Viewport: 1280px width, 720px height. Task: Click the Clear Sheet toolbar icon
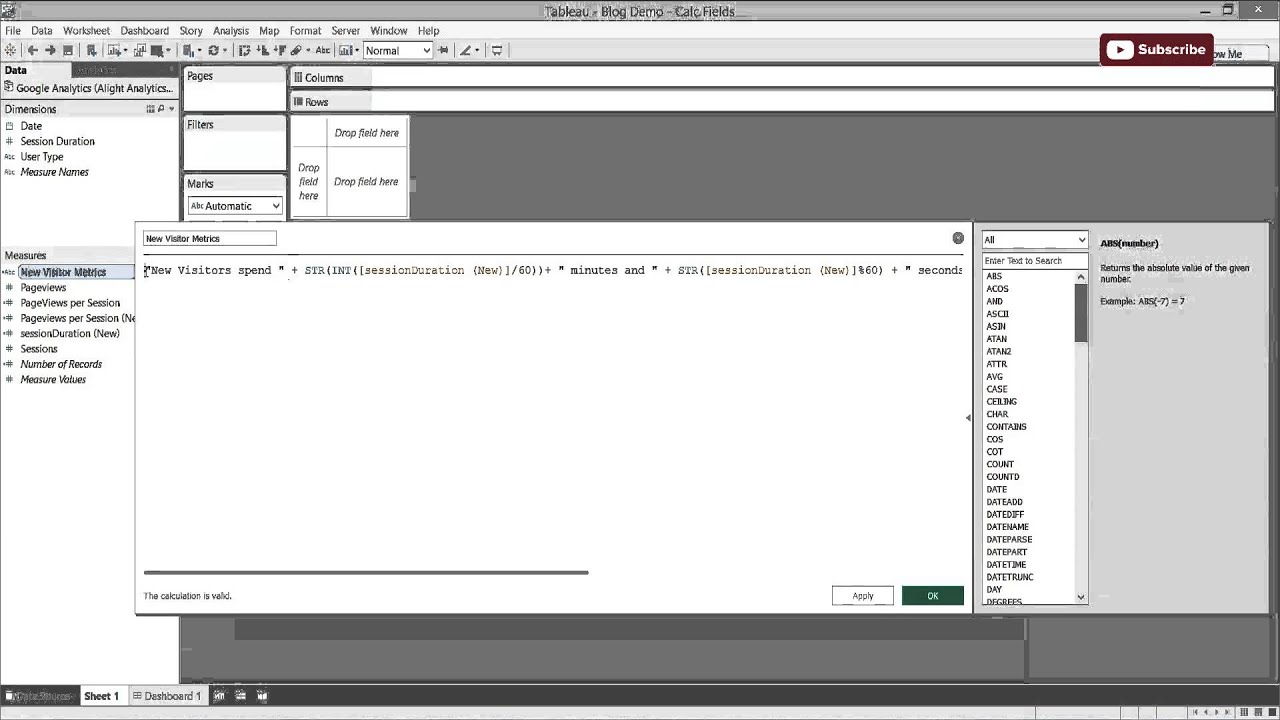[x=156, y=50]
